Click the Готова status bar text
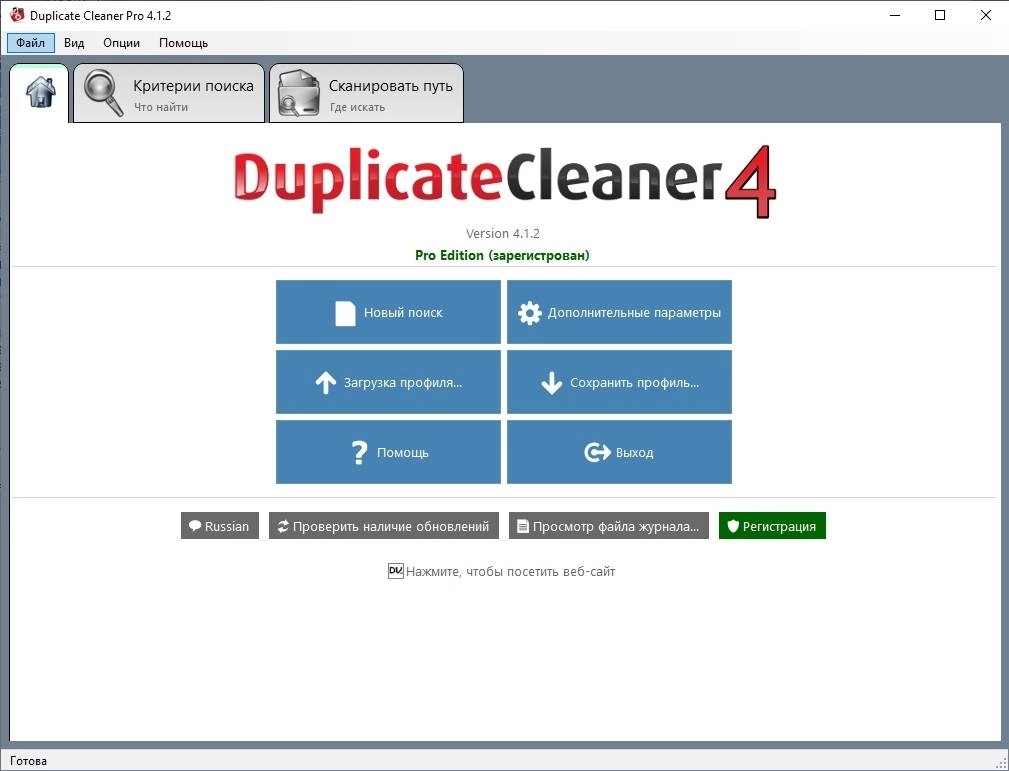This screenshot has height=771, width=1009. pos(28,761)
